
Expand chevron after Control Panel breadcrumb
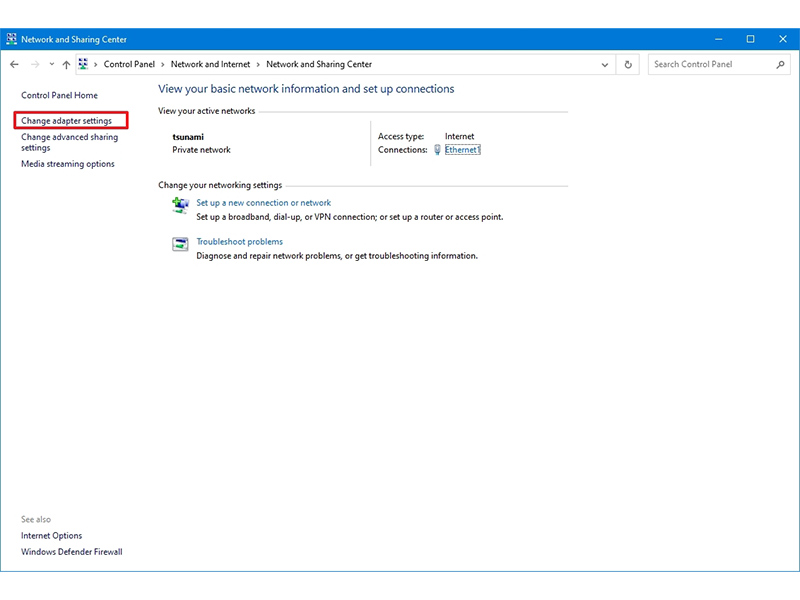coord(163,65)
